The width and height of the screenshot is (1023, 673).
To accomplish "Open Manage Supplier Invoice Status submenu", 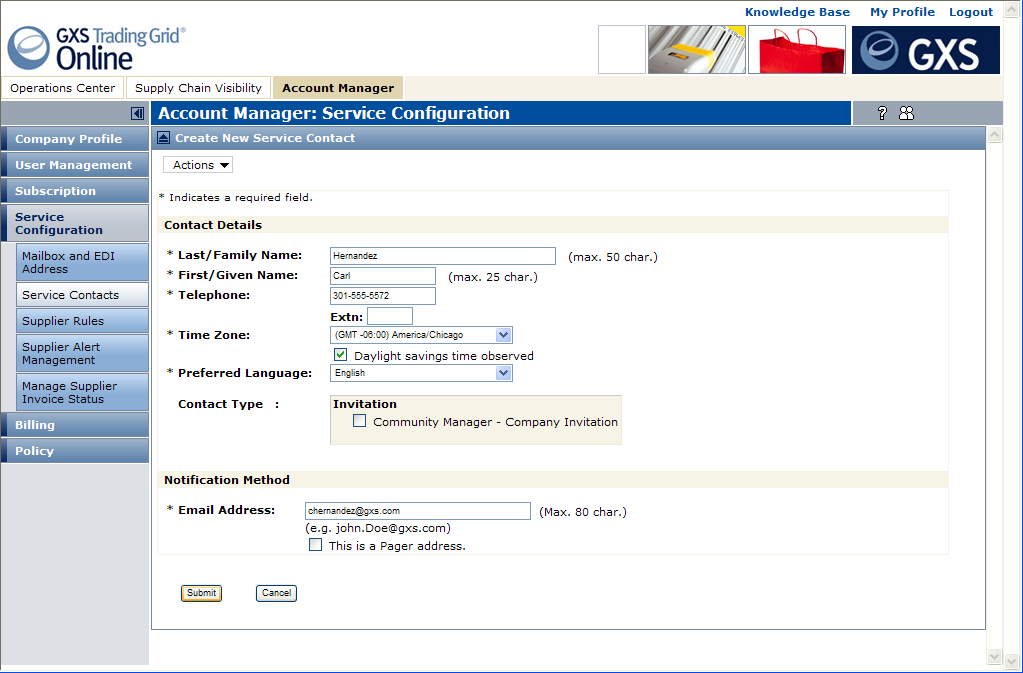I will pyautogui.click(x=82, y=393).
